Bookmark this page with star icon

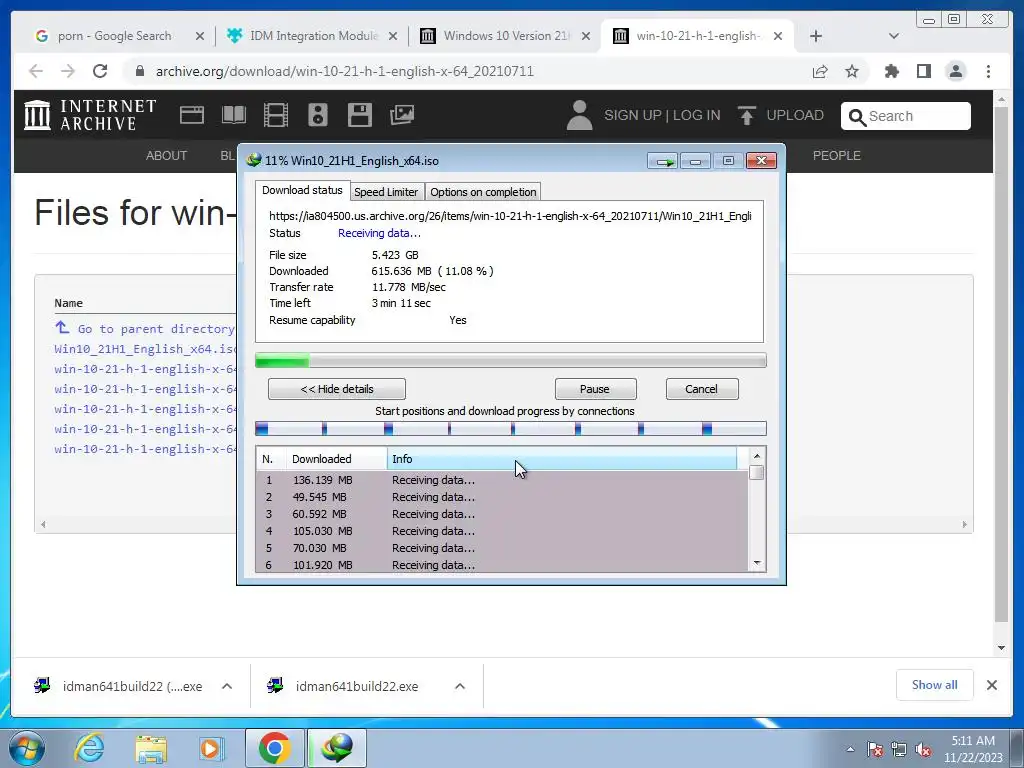coord(852,71)
